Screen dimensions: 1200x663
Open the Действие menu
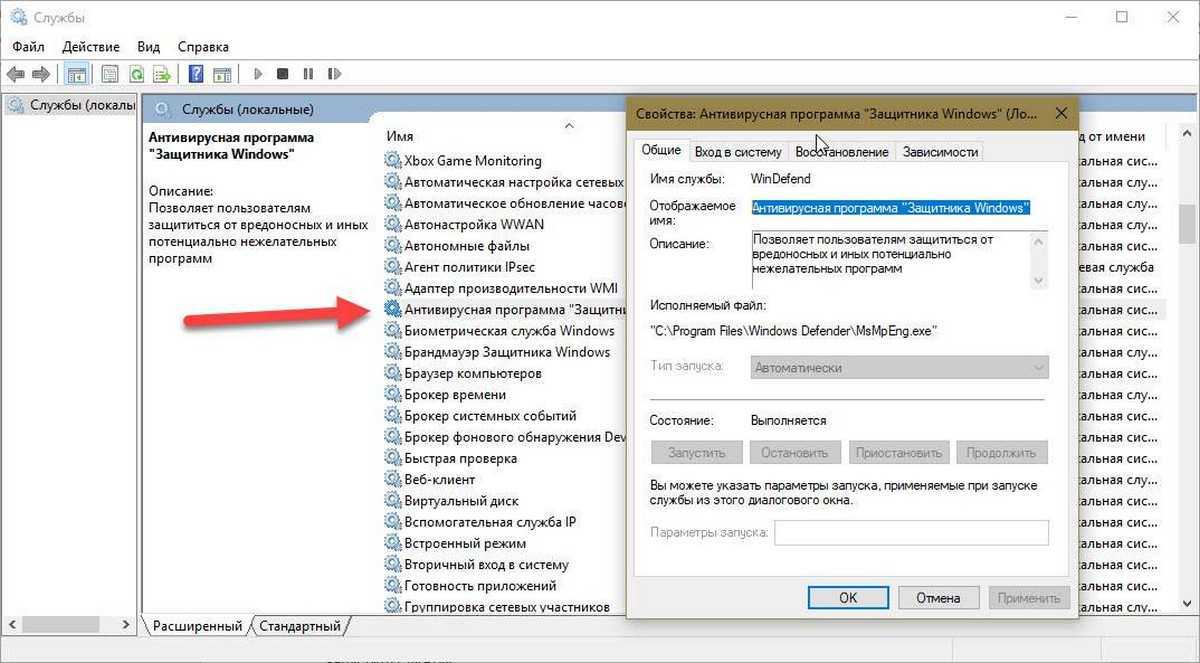[x=90, y=47]
